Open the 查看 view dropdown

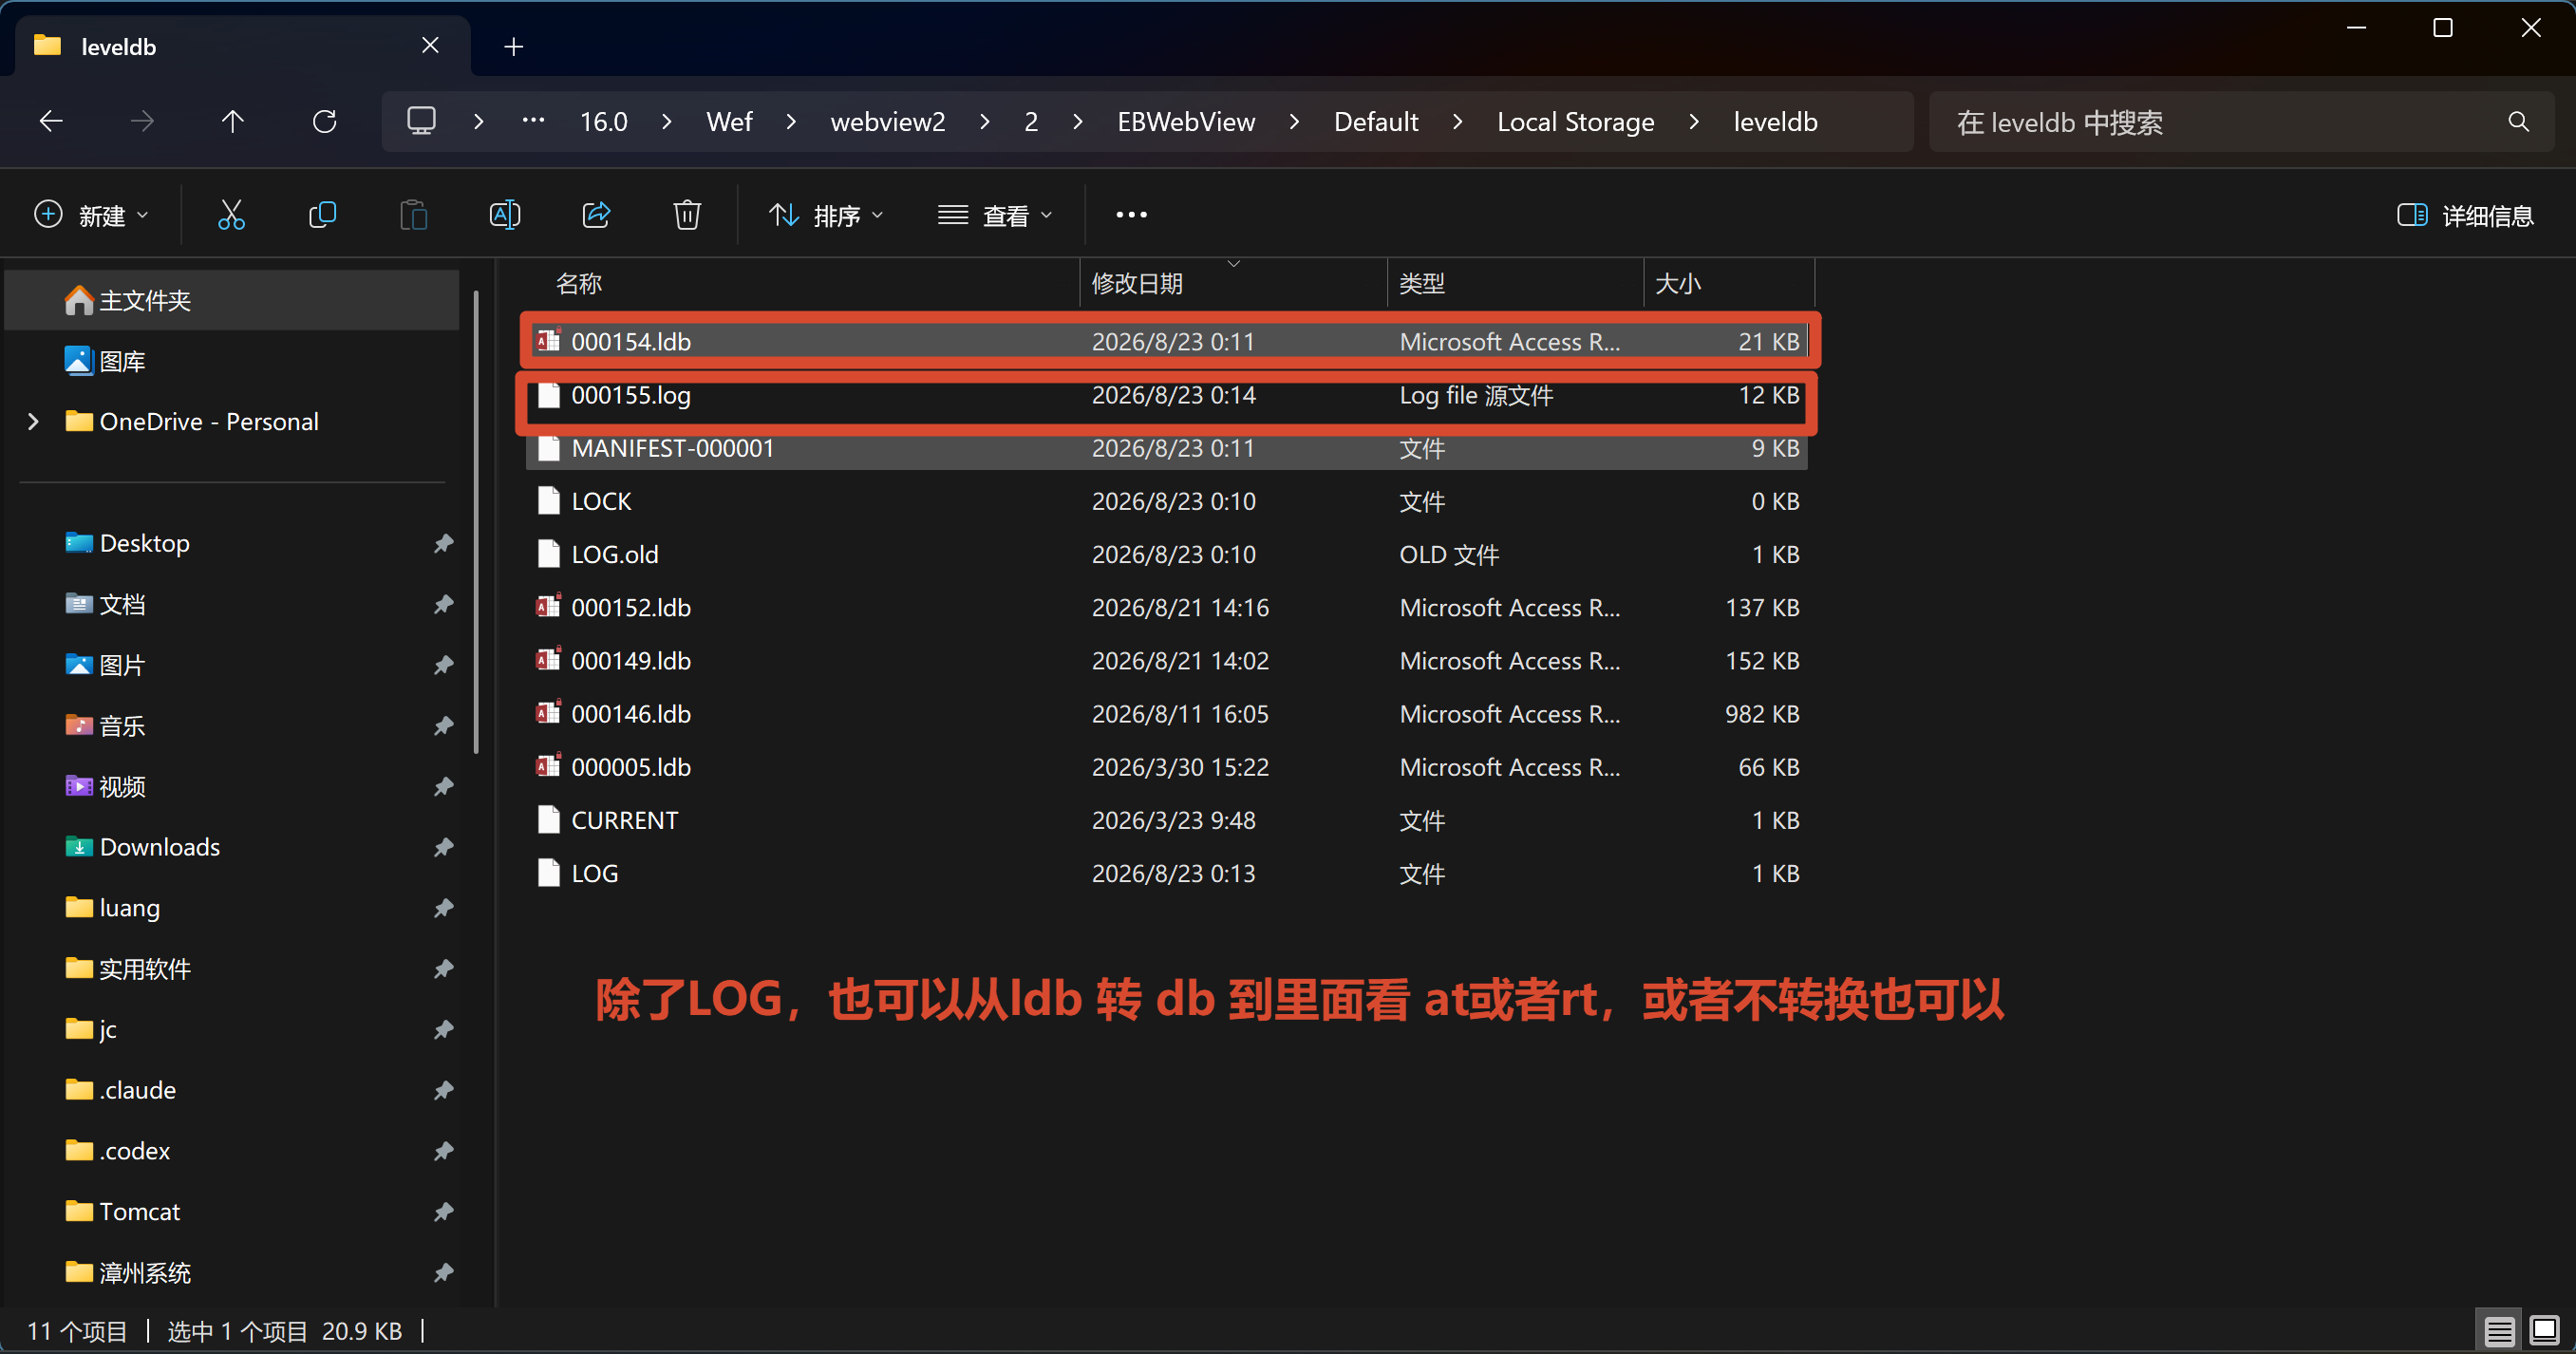pyautogui.click(x=995, y=215)
